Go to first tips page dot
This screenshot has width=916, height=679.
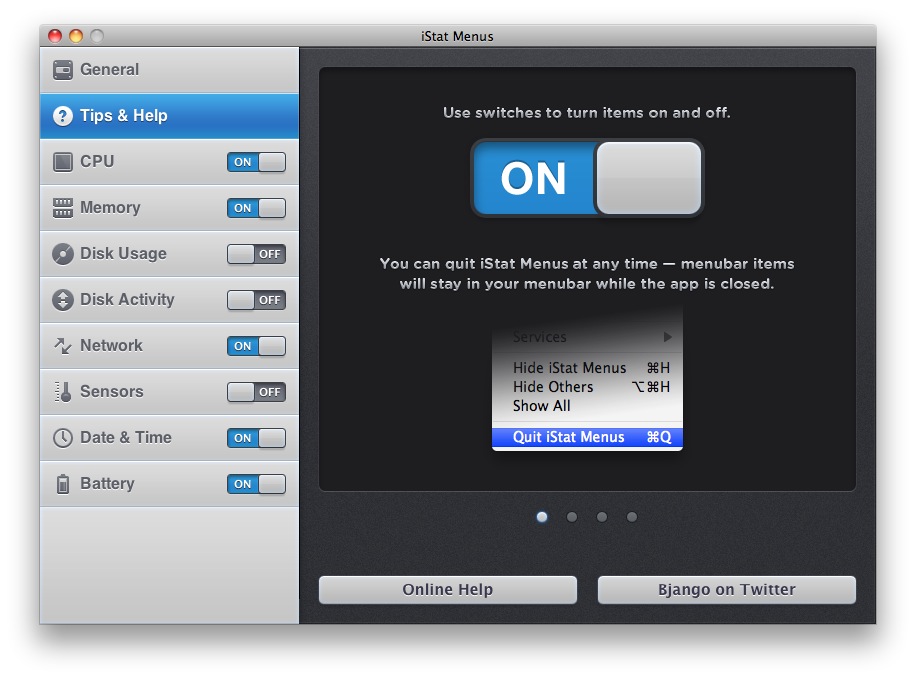pyautogui.click(x=542, y=517)
